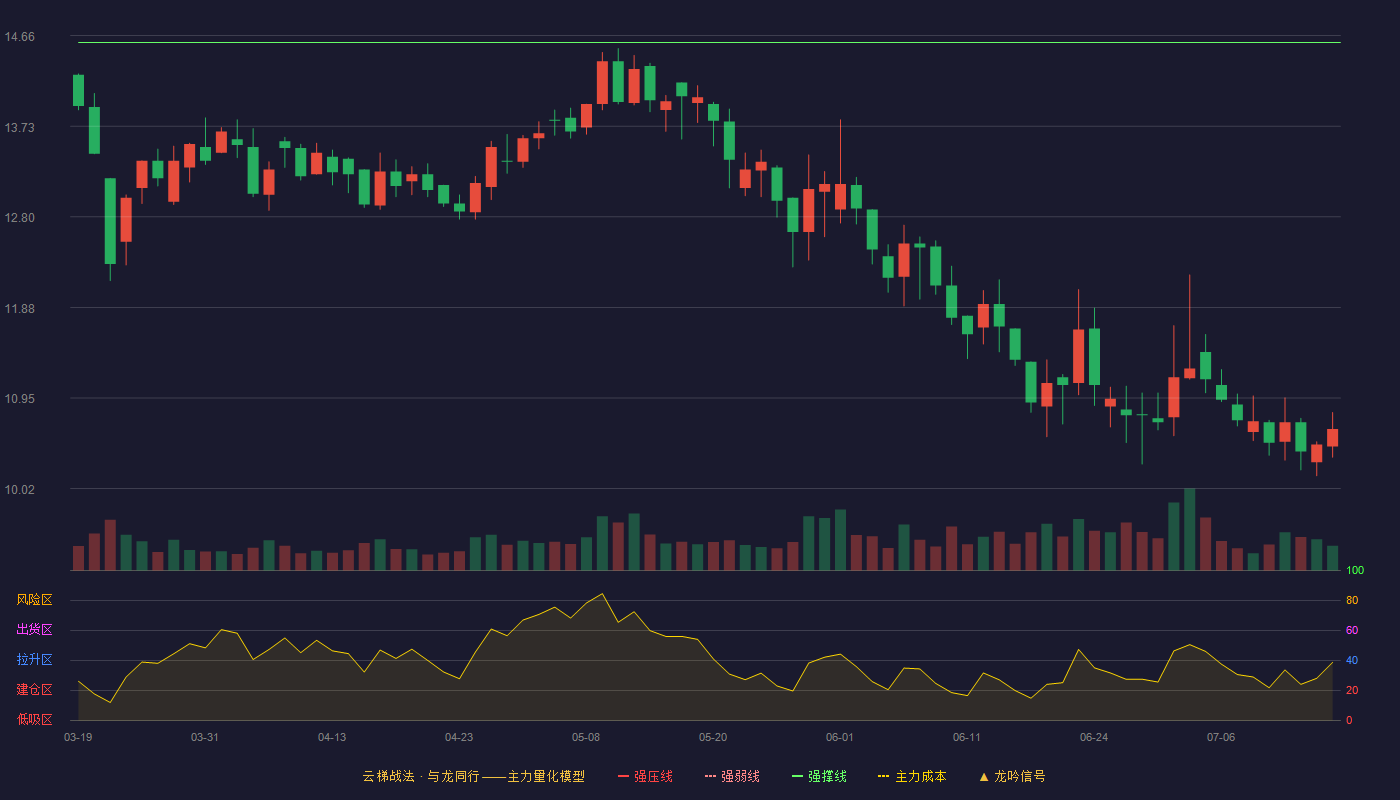The width and height of the screenshot is (1400, 800).
Task: Click the 05-20 date label
Action: point(713,737)
